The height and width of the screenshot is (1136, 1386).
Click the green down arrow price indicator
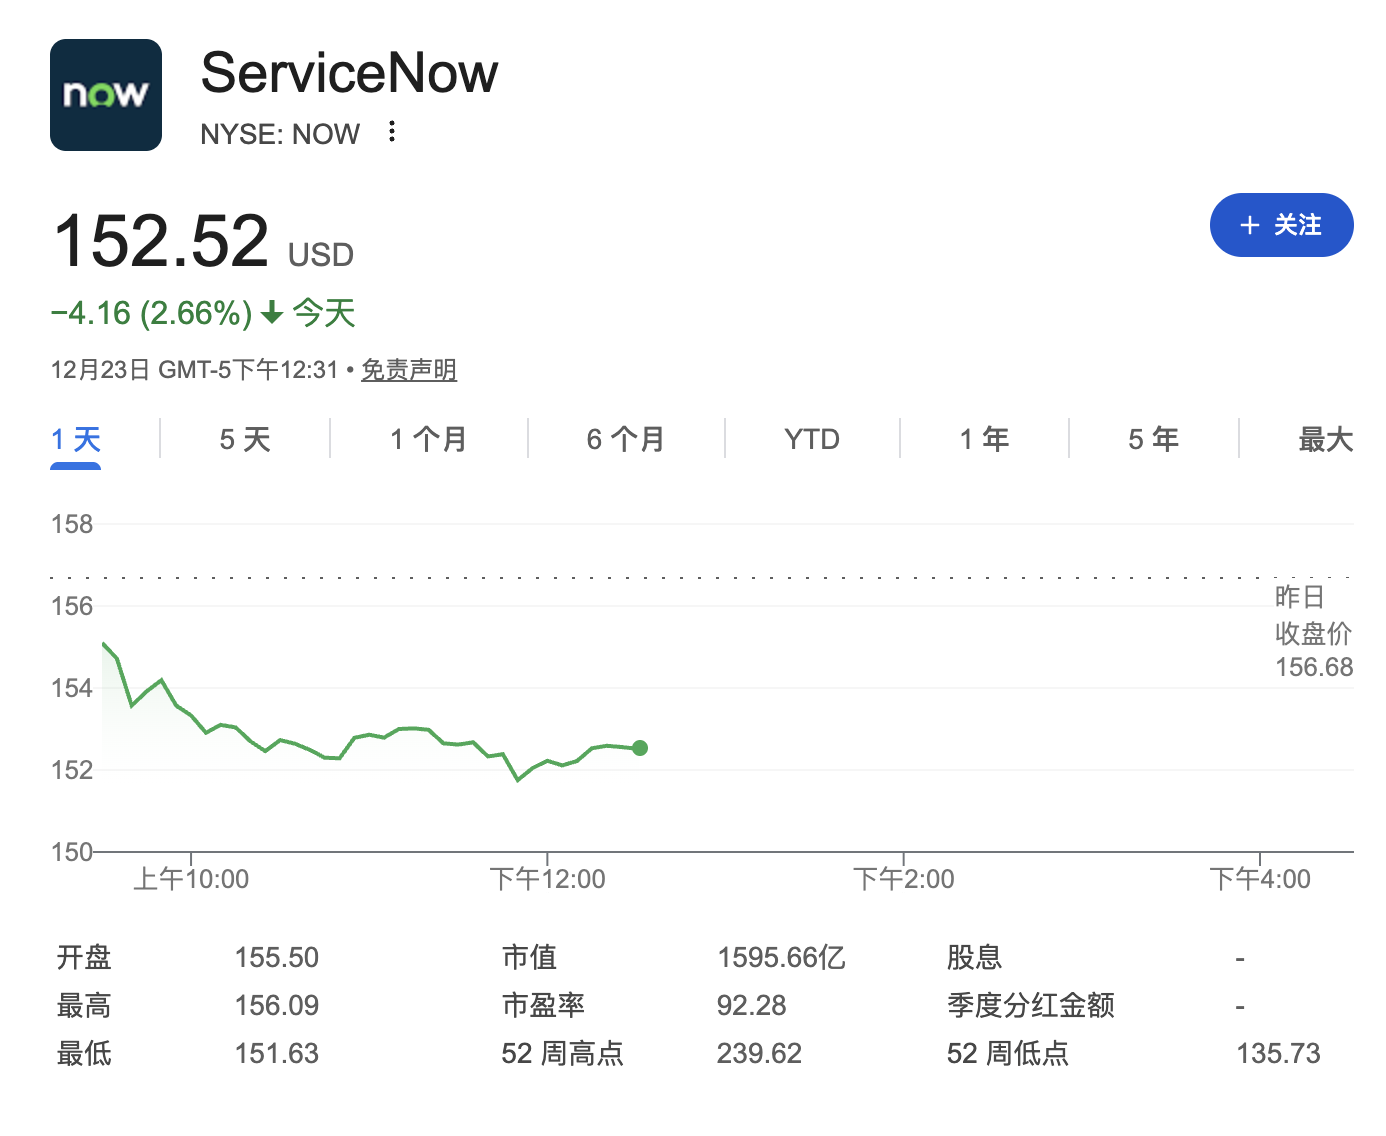point(272,314)
